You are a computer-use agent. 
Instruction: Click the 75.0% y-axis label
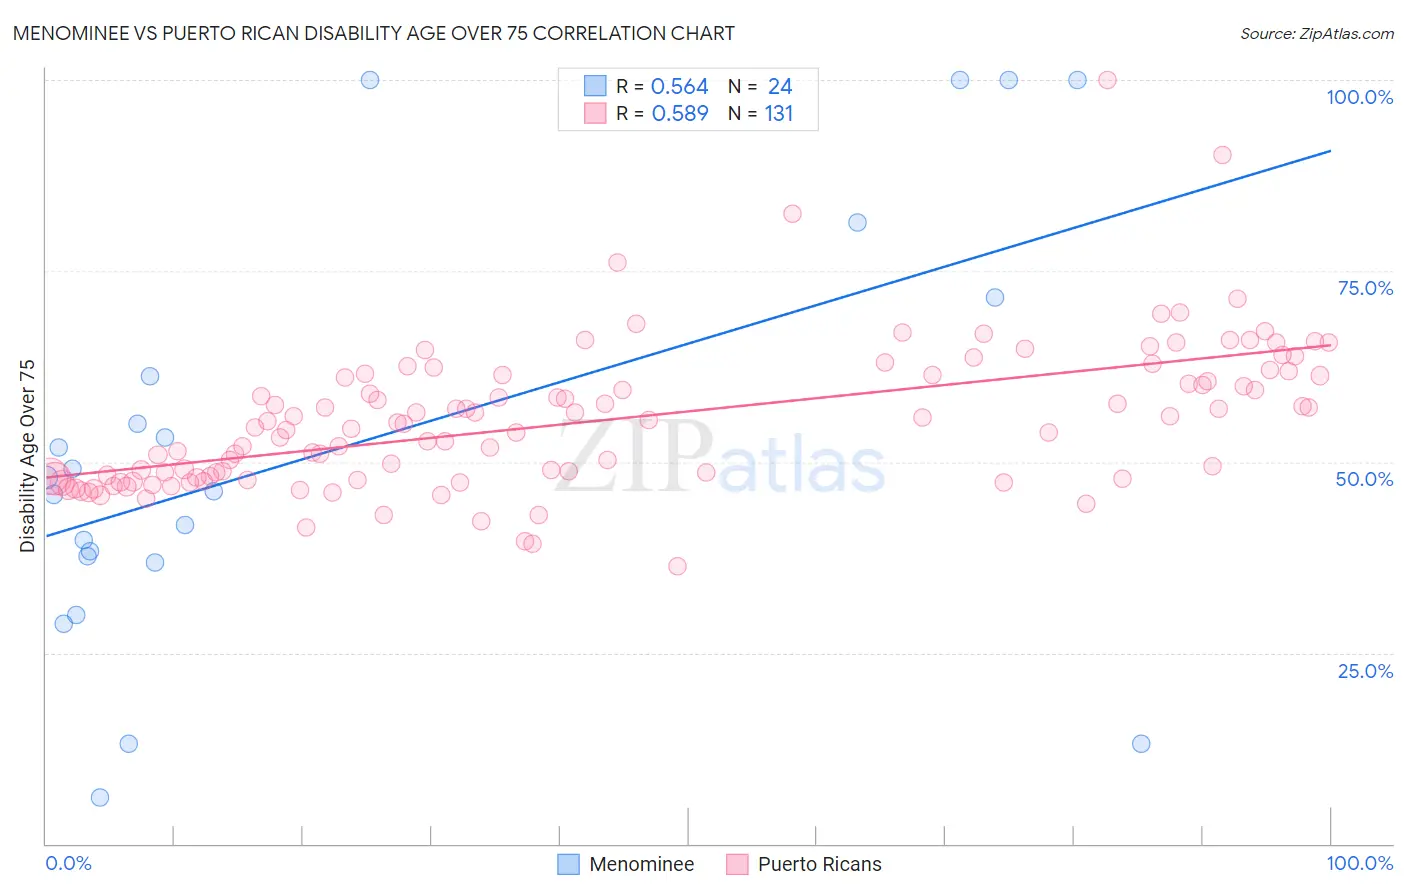pos(1365,288)
